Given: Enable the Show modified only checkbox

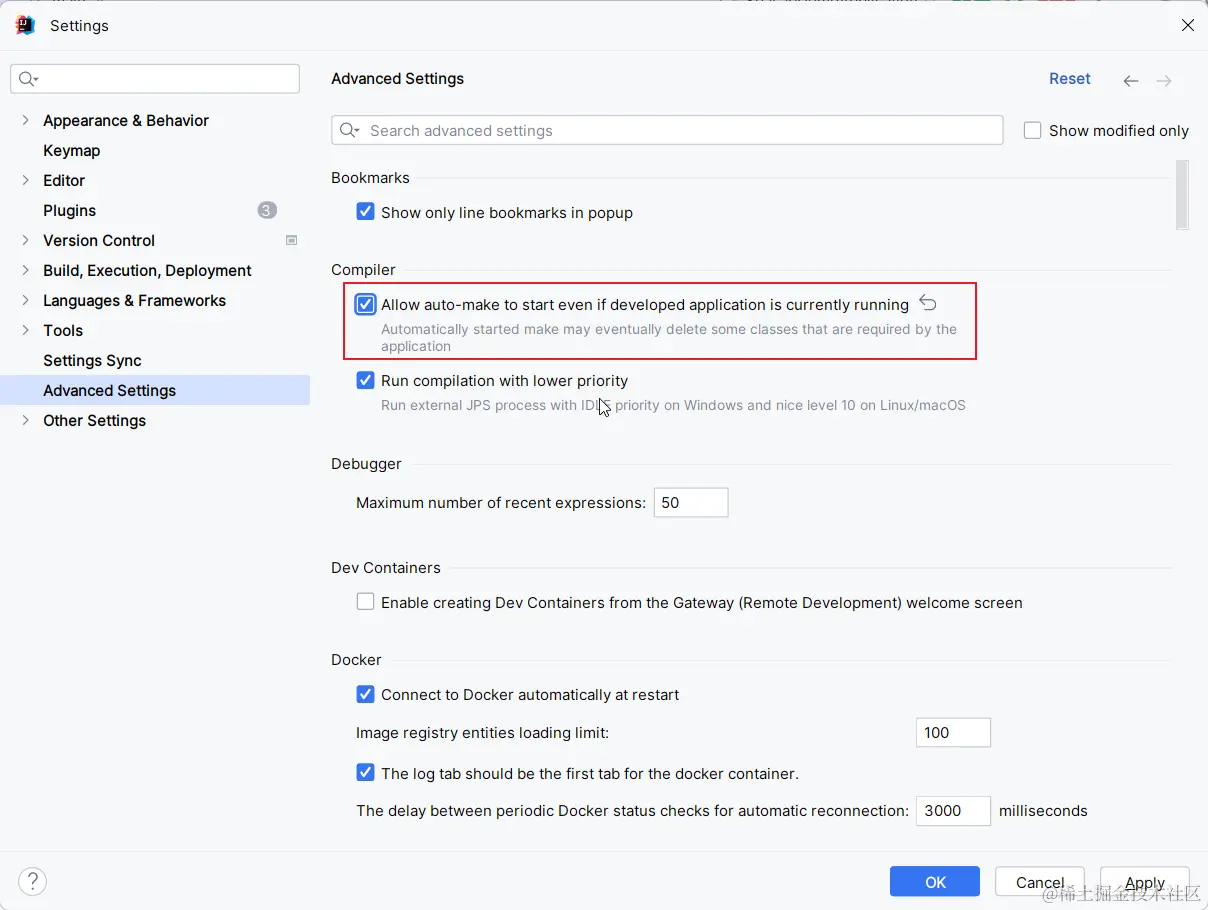Looking at the screenshot, I should [x=1033, y=130].
